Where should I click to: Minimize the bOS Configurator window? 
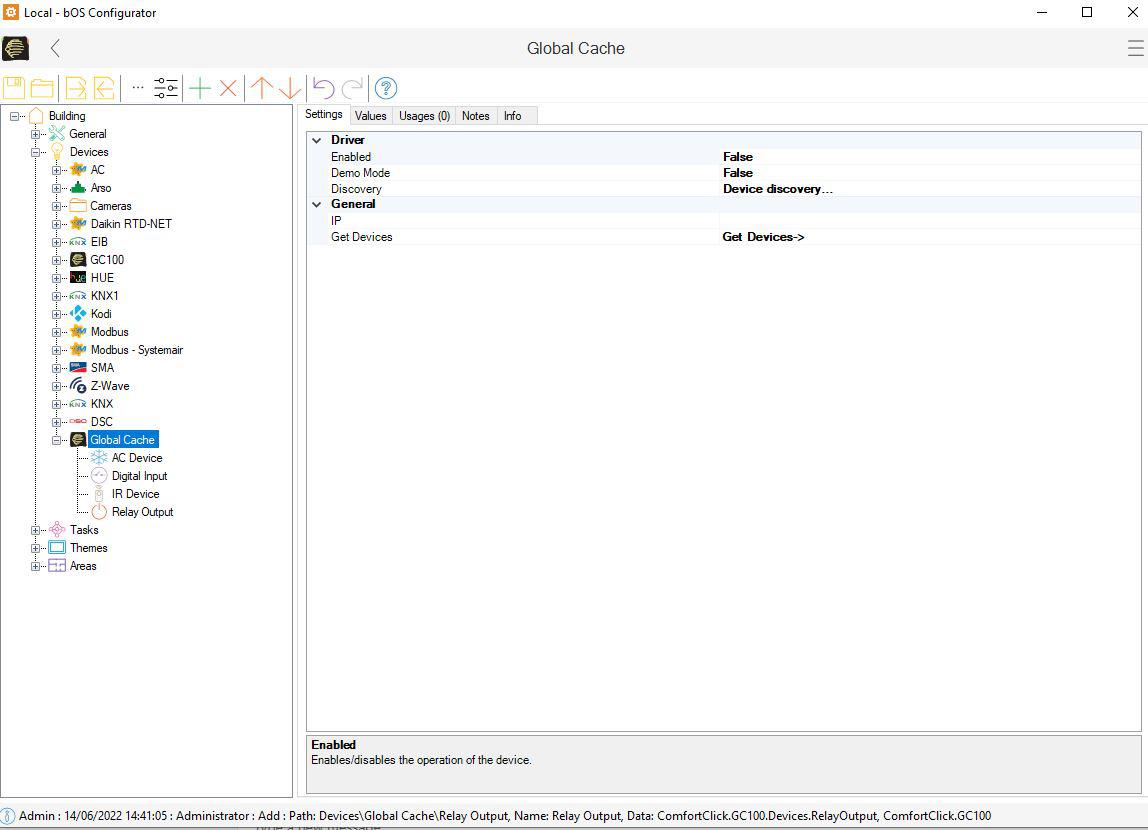click(1042, 12)
